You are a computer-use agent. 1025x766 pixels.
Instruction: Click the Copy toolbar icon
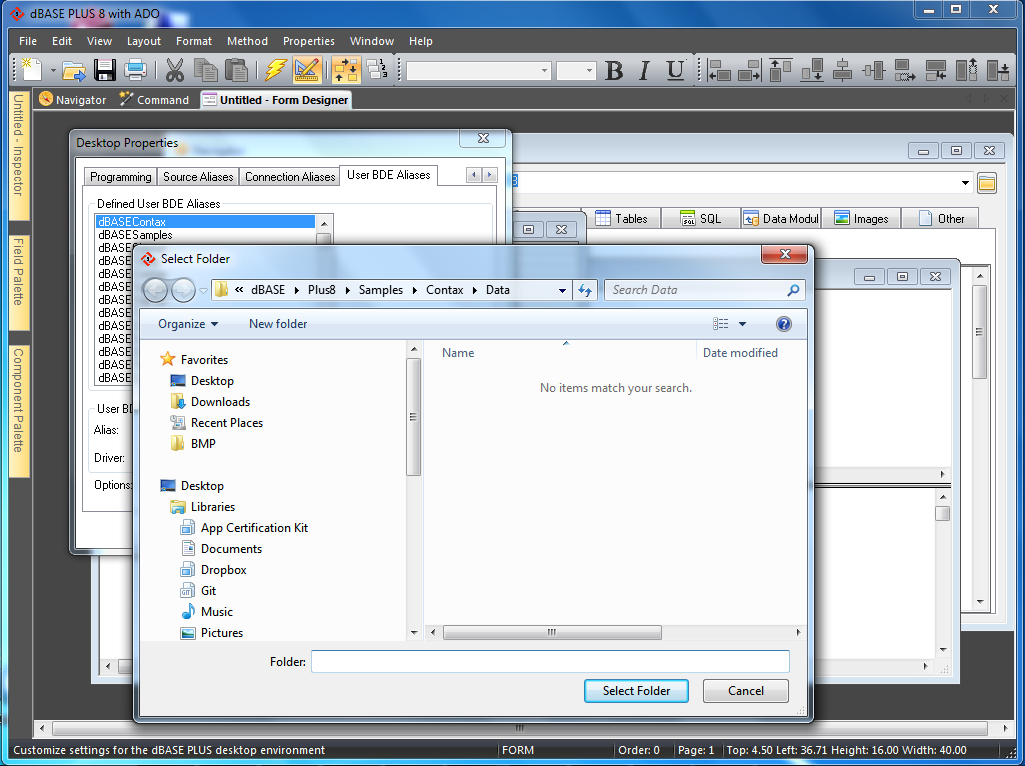tap(206, 70)
